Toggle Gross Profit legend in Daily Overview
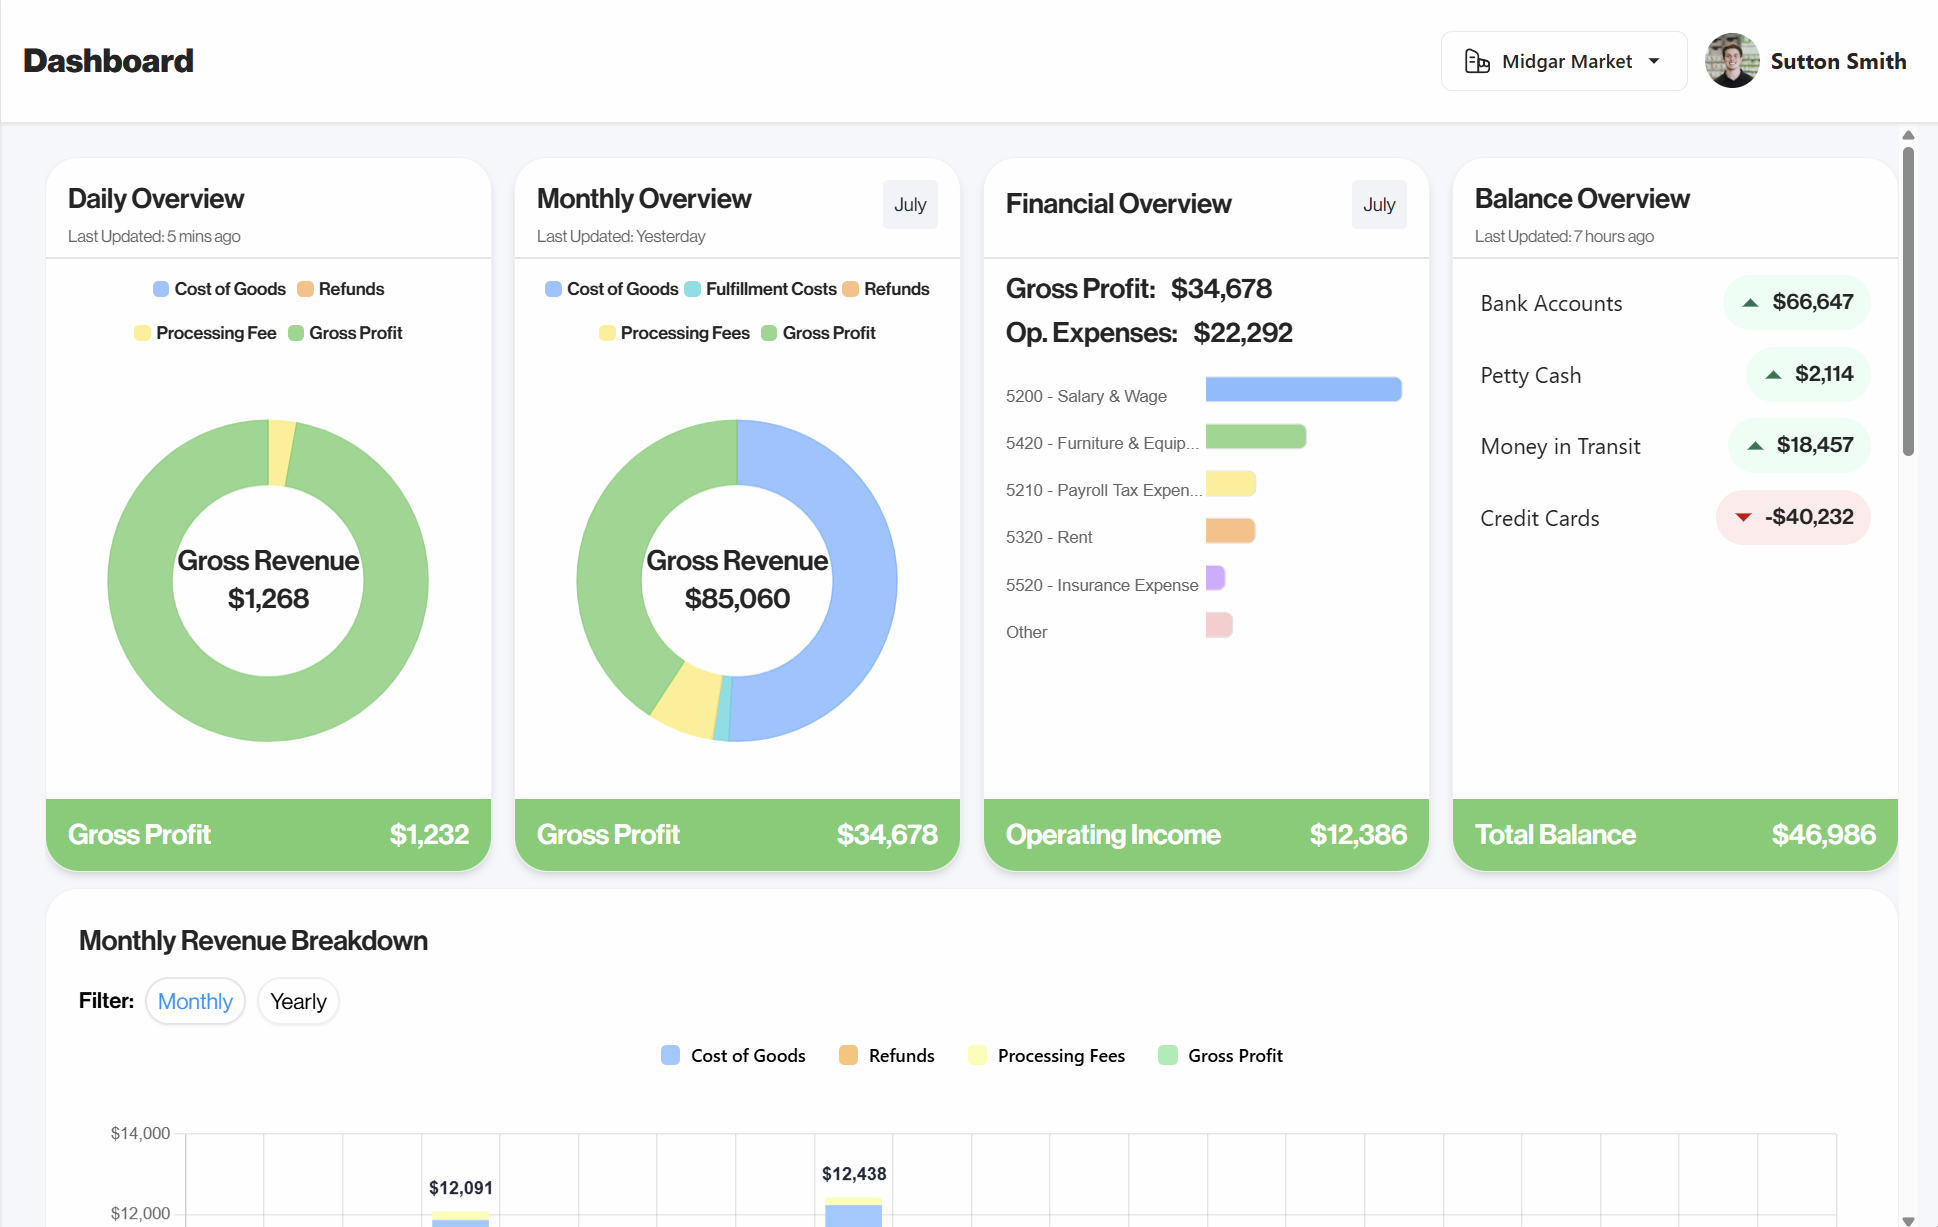The height and width of the screenshot is (1227, 1938). 345,333
